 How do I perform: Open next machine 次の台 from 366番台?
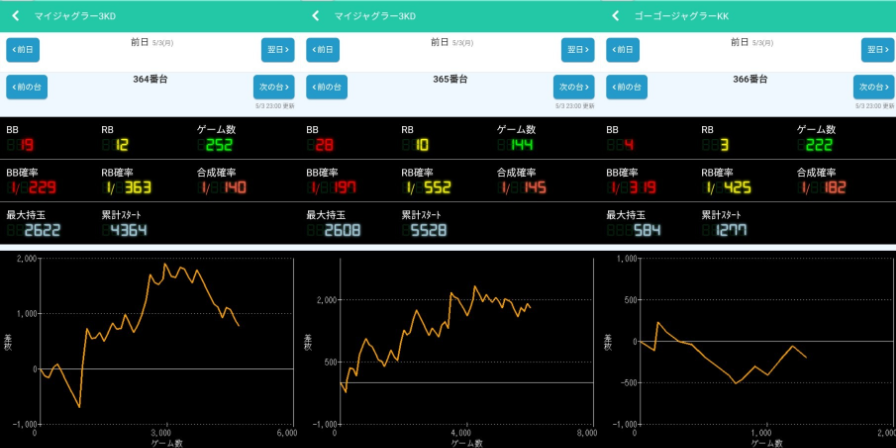pos(874,87)
